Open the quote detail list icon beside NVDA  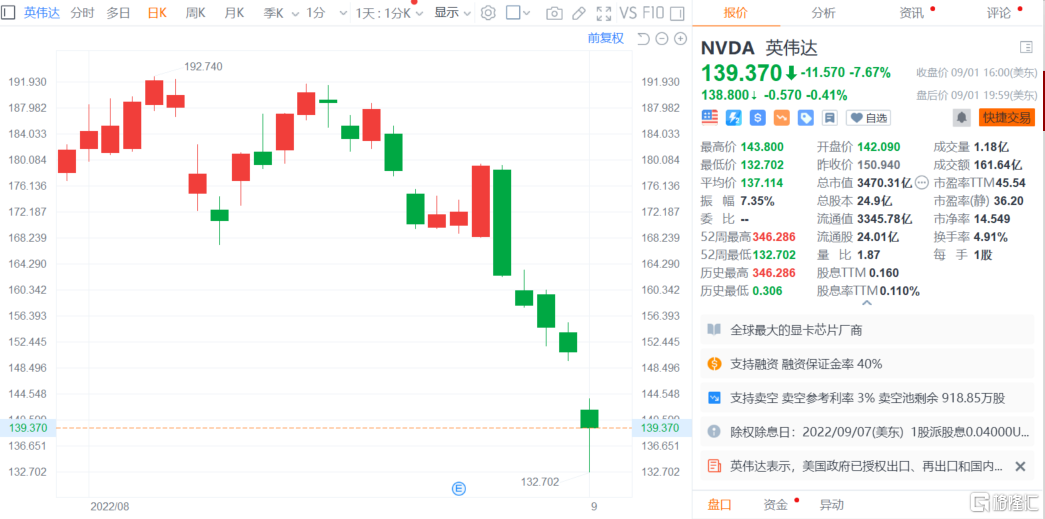coord(1026,47)
